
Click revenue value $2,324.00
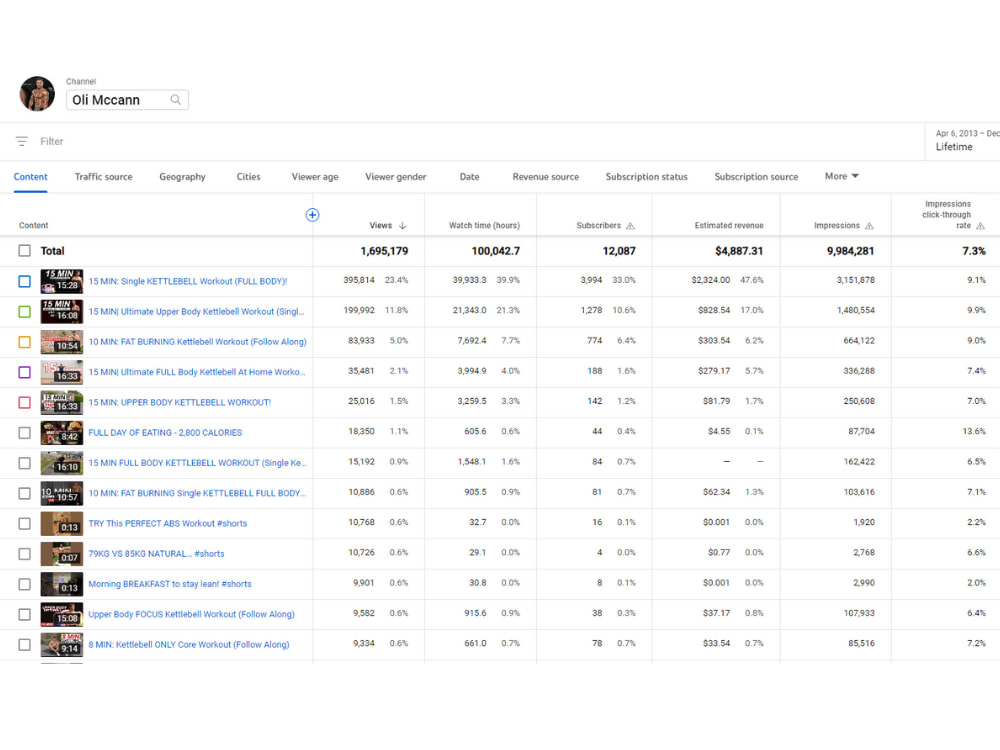(710, 280)
